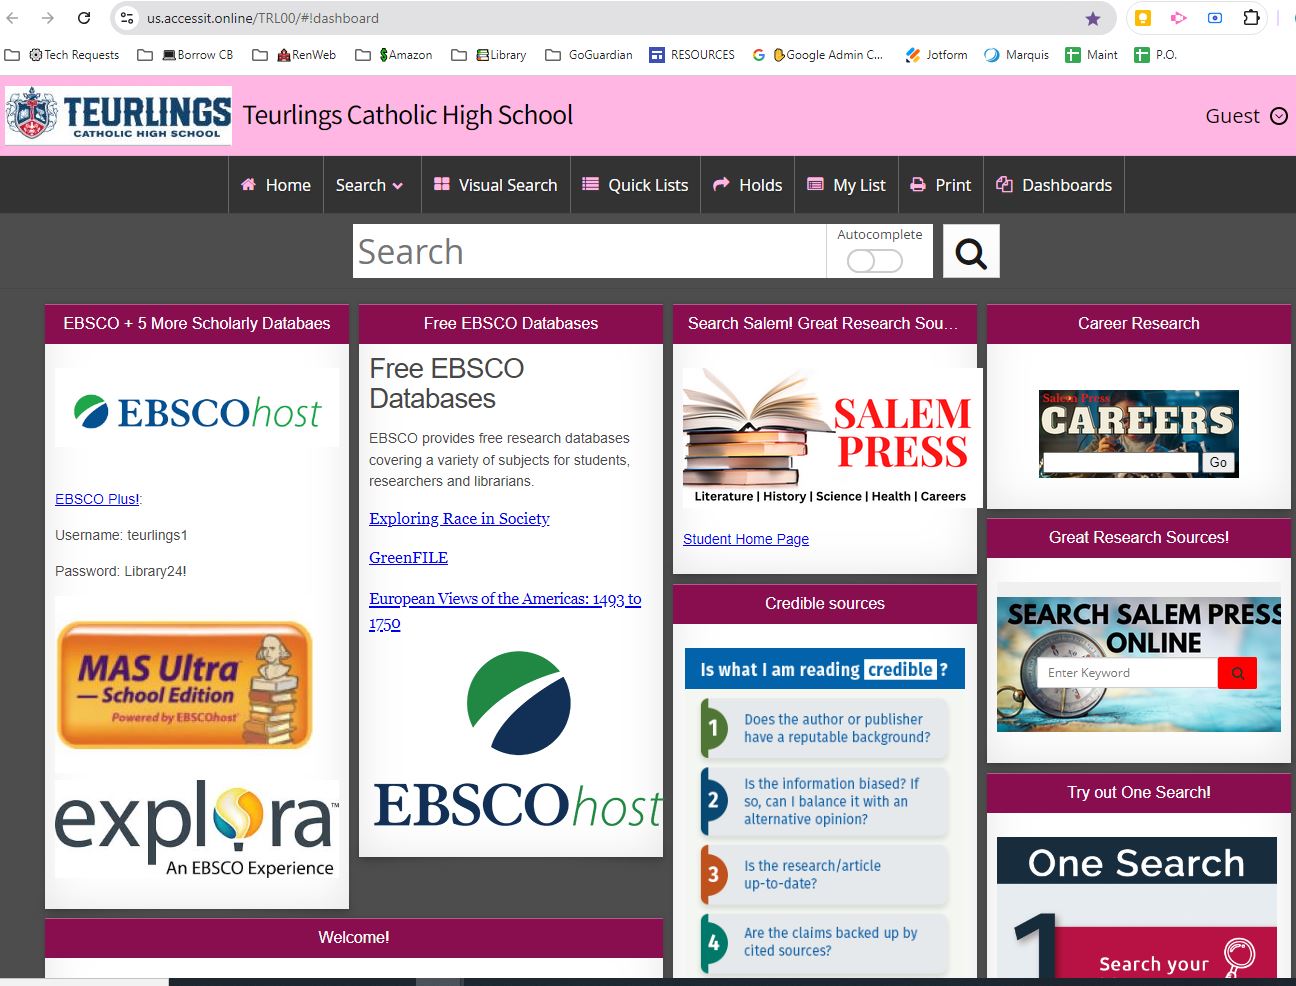Image resolution: width=1296 pixels, height=986 pixels.
Task: Click the Explora EBSCO Experience logo
Action: (x=197, y=828)
